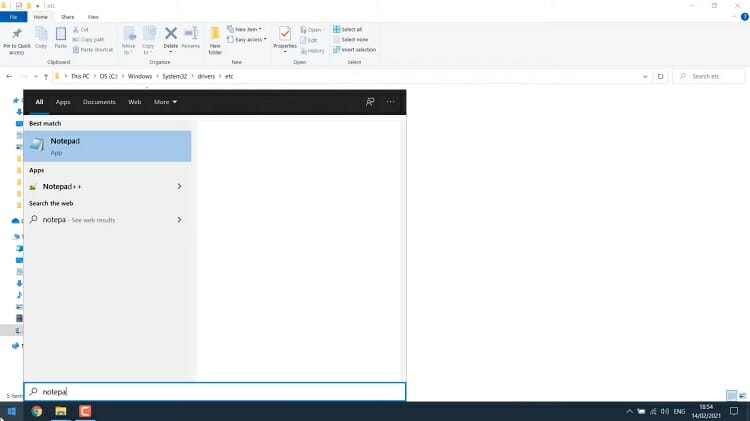The image size is (750, 421).
Task: Open the Windows Start button
Action: tap(11, 411)
